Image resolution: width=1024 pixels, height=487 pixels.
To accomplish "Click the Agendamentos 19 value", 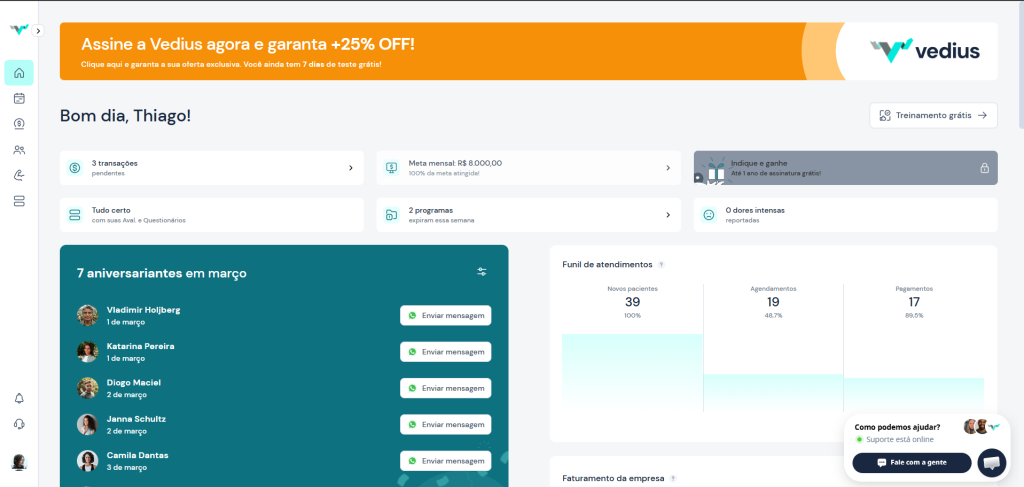I will click(773, 302).
